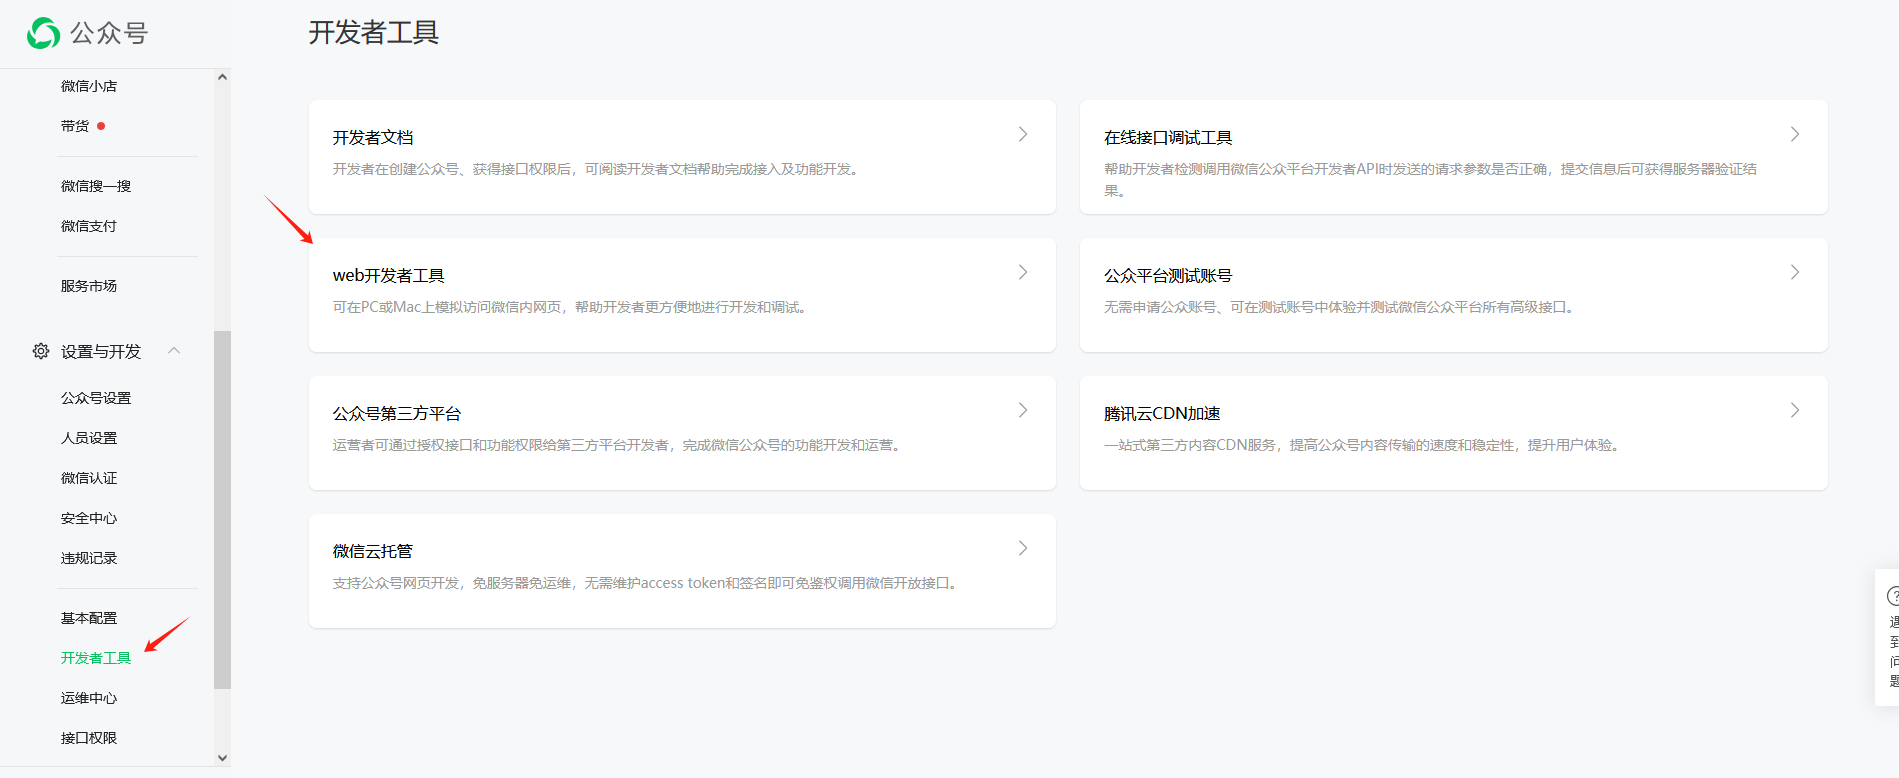Click the sidebar scrollbar thumb
This screenshot has height=778, width=1899.
tap(222, 510)
